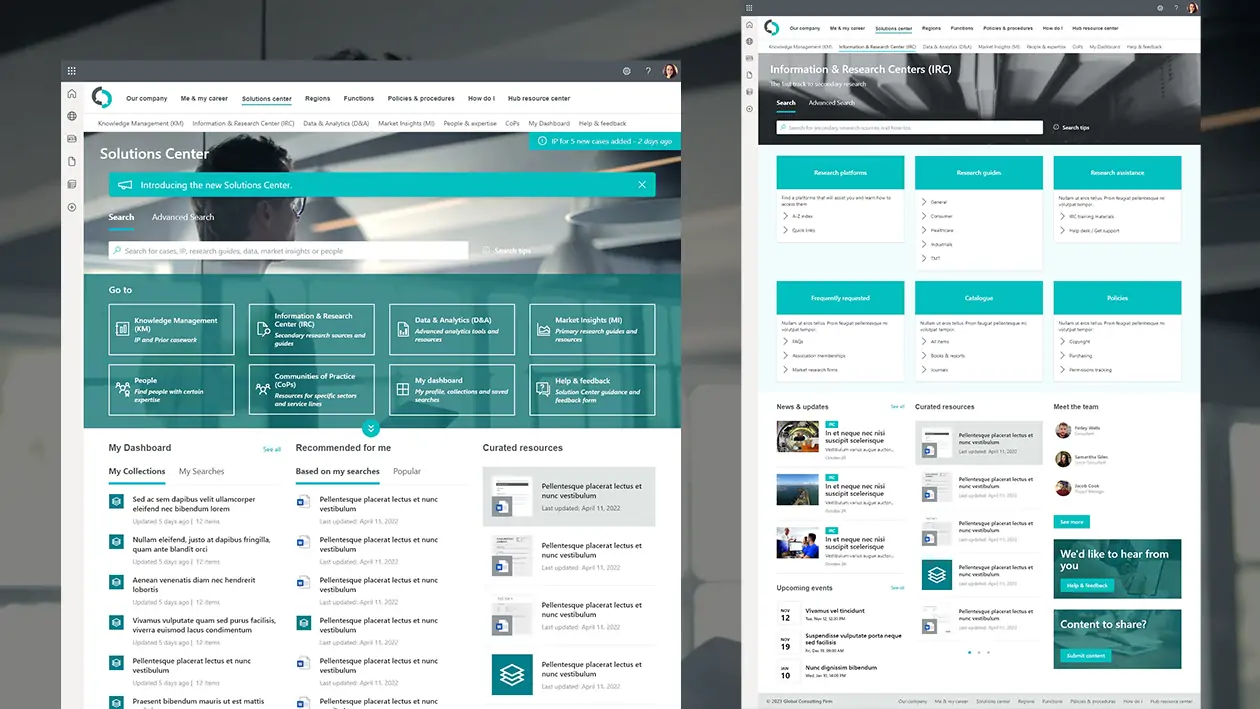
Task: Expand Copyright chevron under Policies
Action: 1062,341
